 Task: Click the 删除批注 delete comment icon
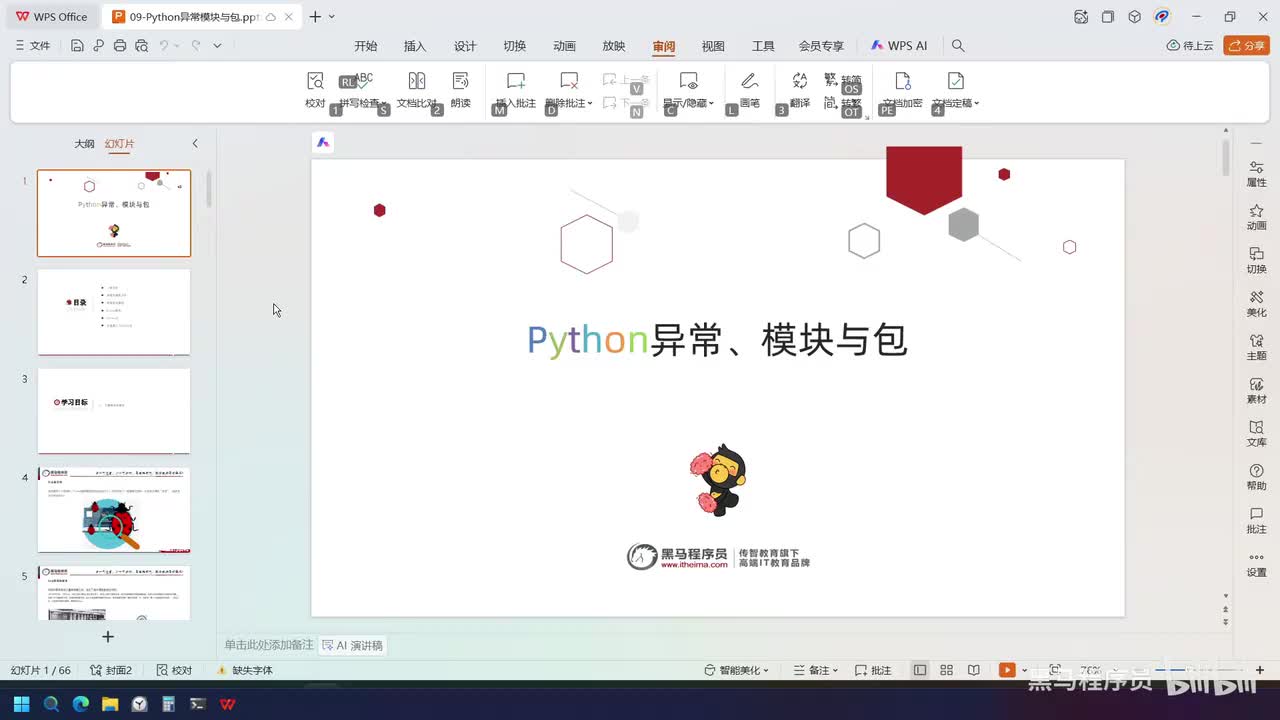tap(569, 81)
